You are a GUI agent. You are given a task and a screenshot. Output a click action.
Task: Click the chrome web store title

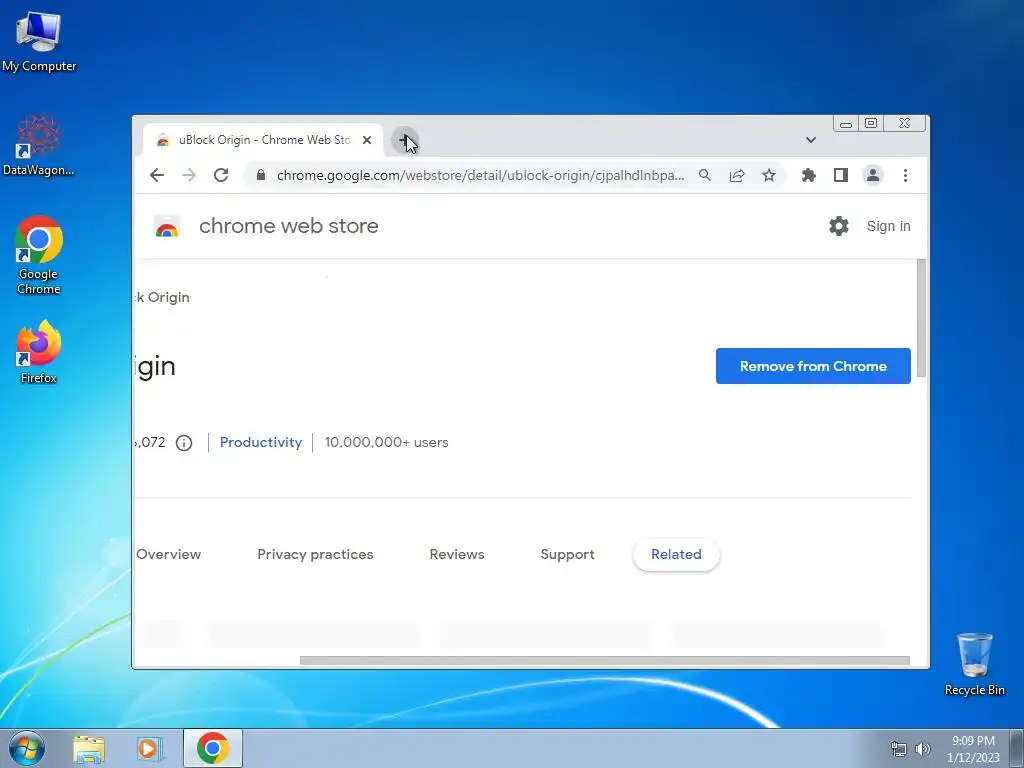point(289,226)
